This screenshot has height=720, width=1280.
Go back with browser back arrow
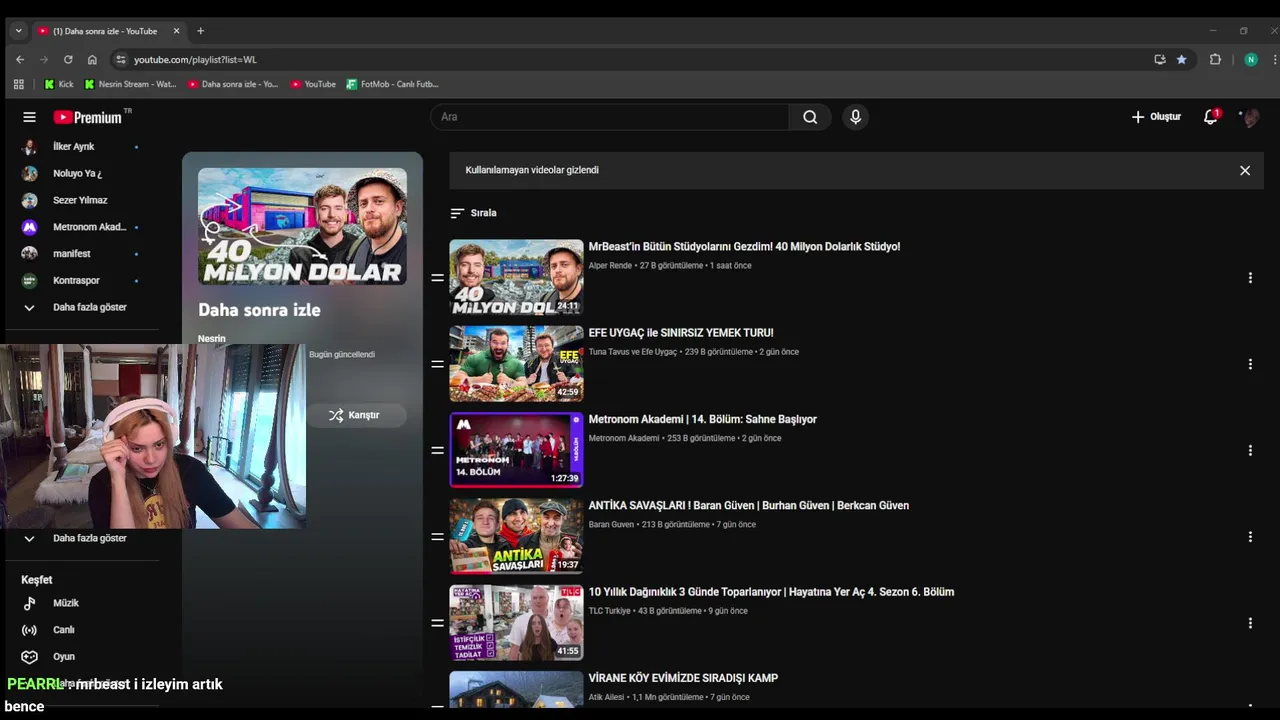click(x=20, y=59)
